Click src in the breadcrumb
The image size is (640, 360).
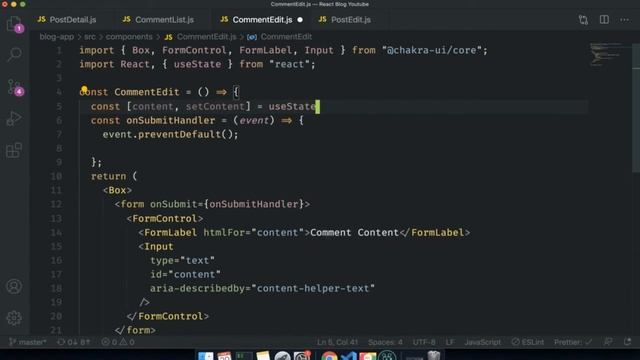point(90,37)
